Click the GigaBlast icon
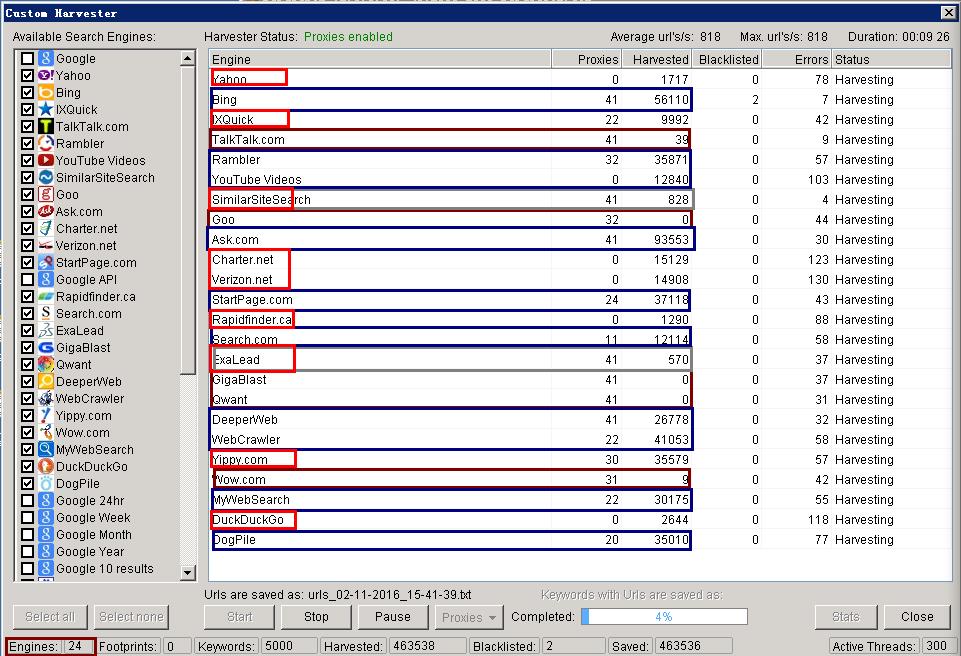Screen dimensions: 961x656 click(45, 348)
